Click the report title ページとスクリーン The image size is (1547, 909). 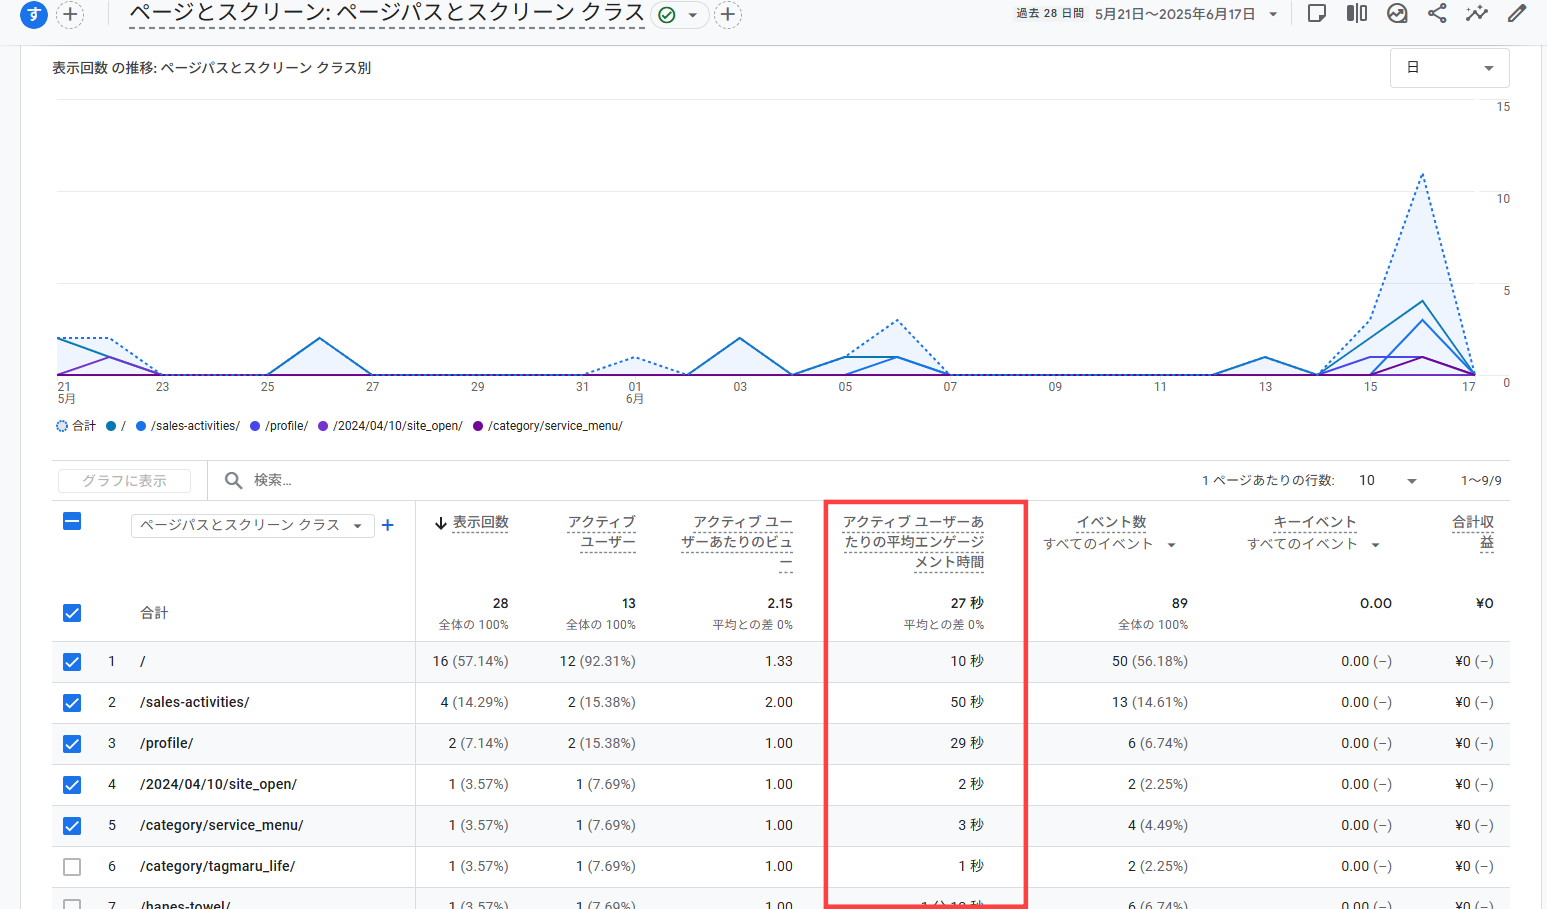point(387,13)
